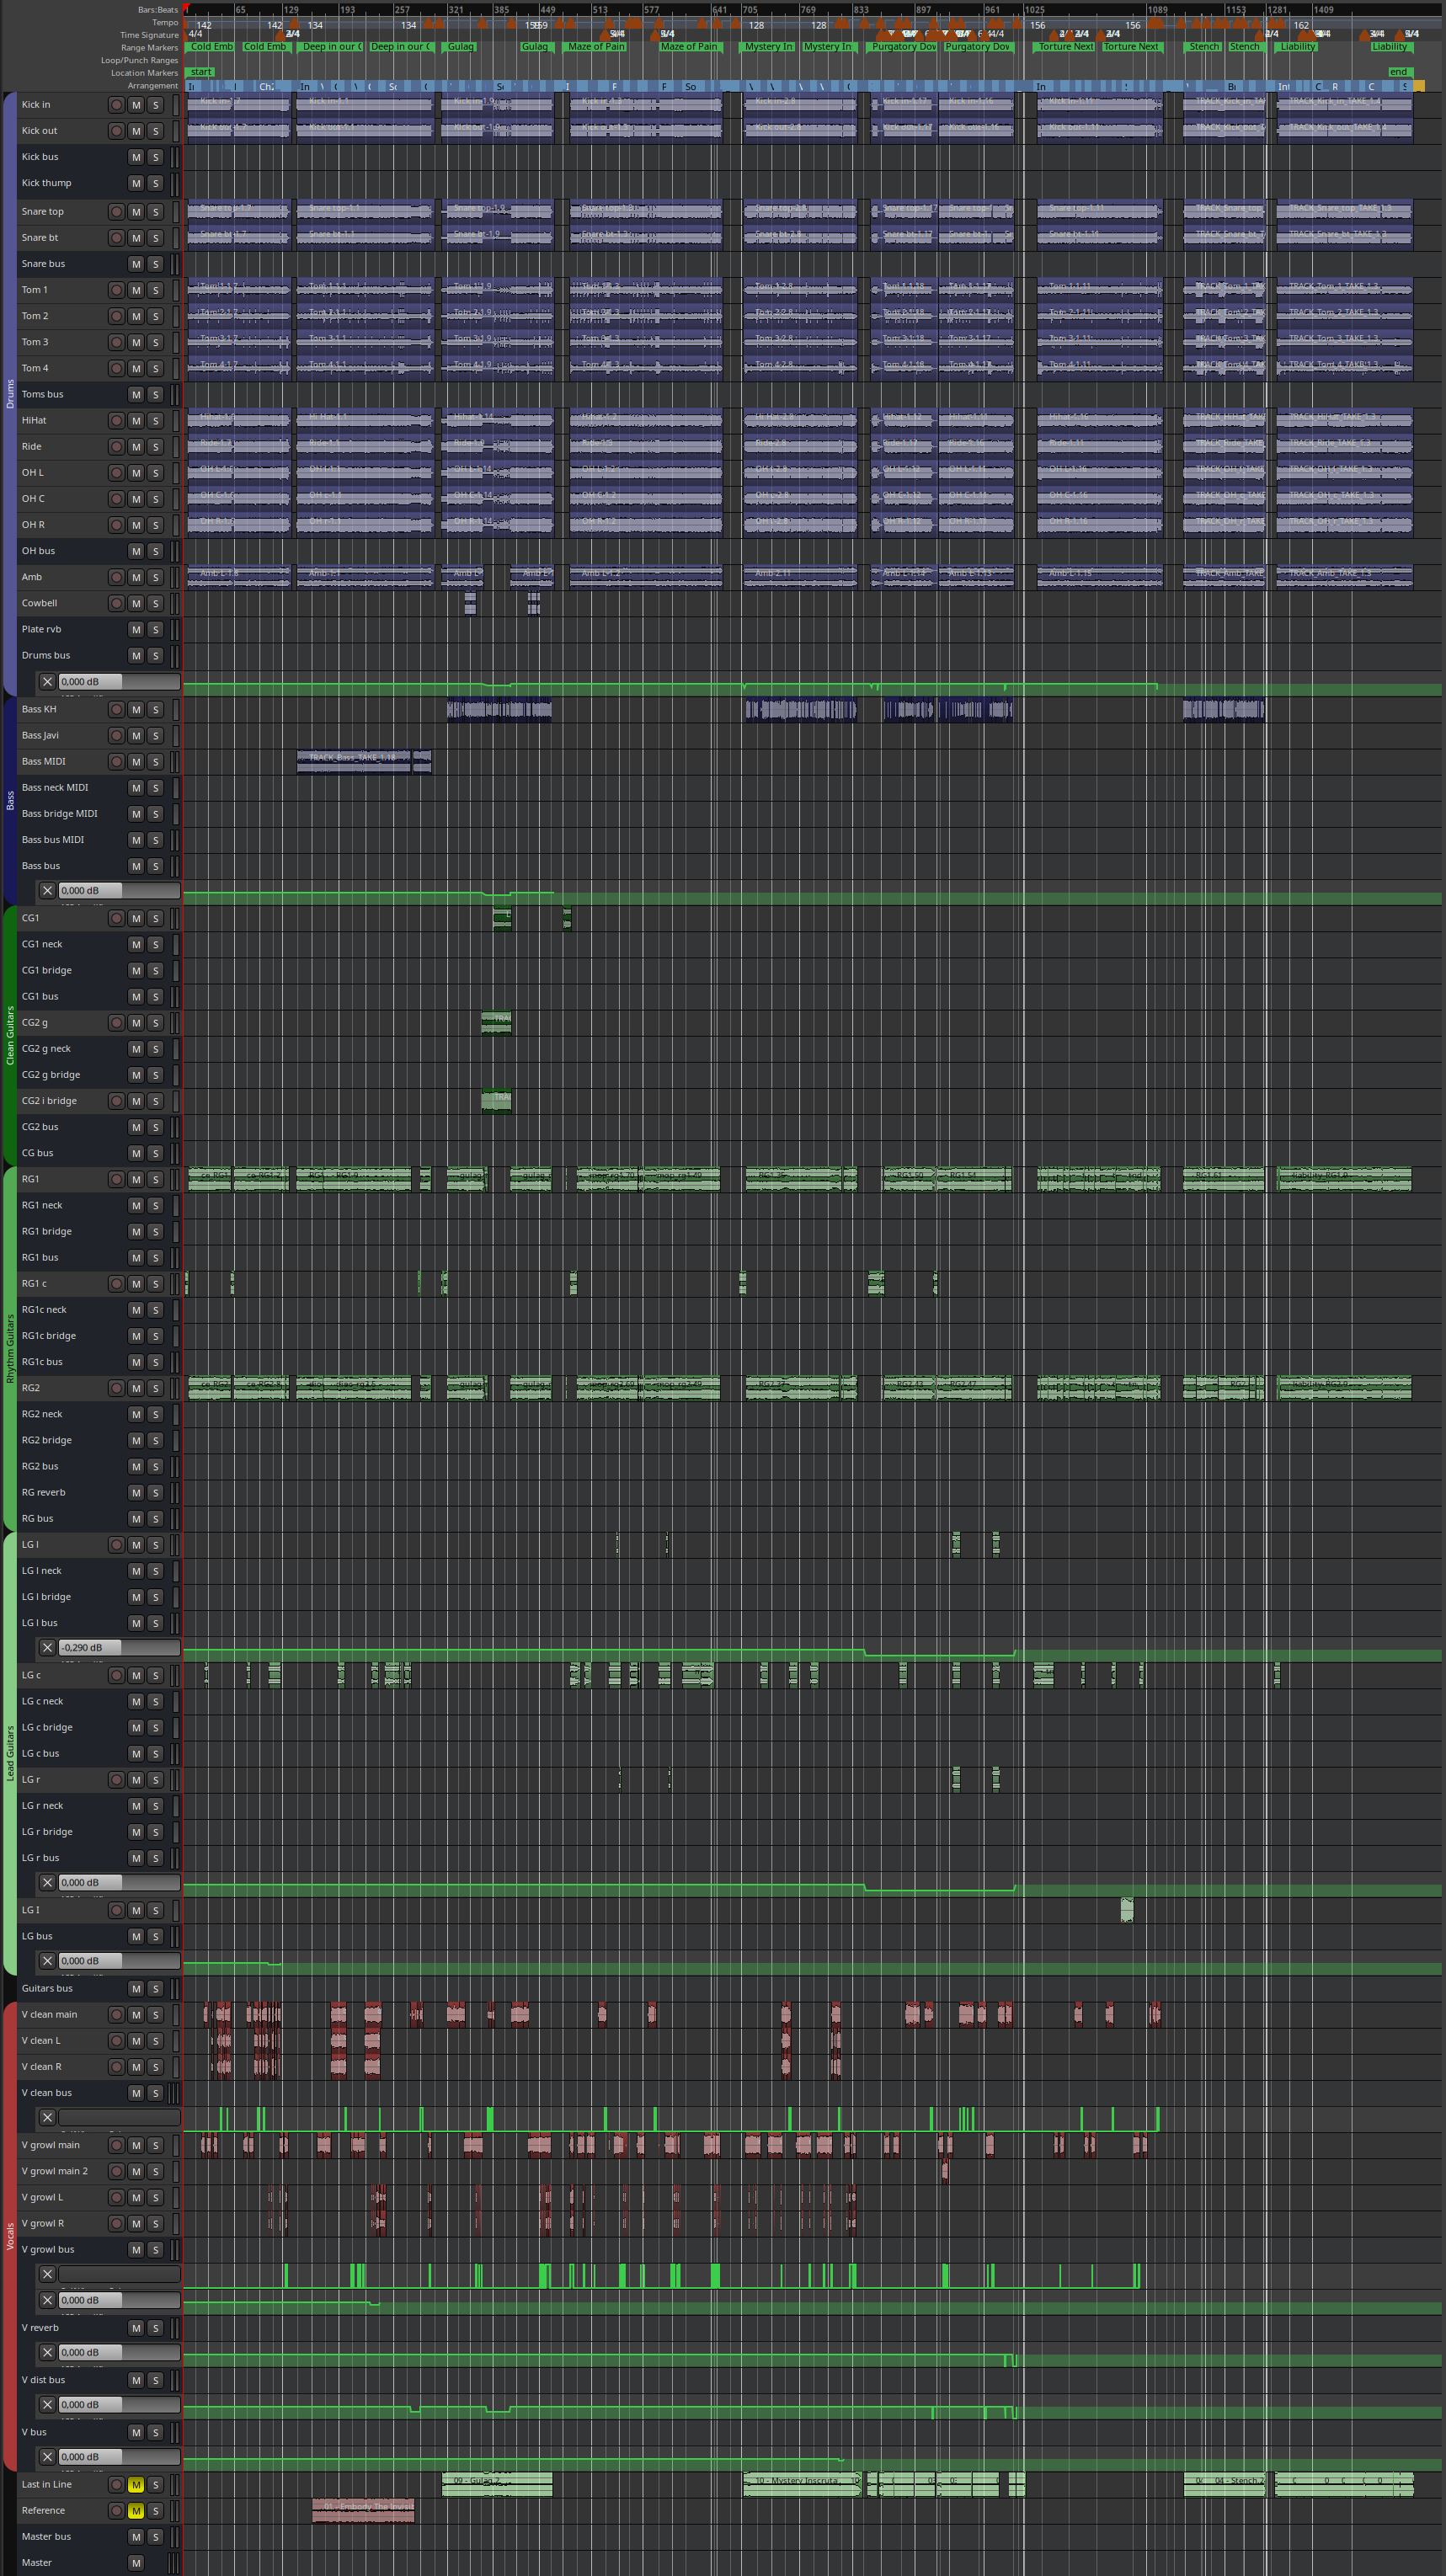Select the Kick thump track name
1446x2576 pixels.
pos(47,183)
